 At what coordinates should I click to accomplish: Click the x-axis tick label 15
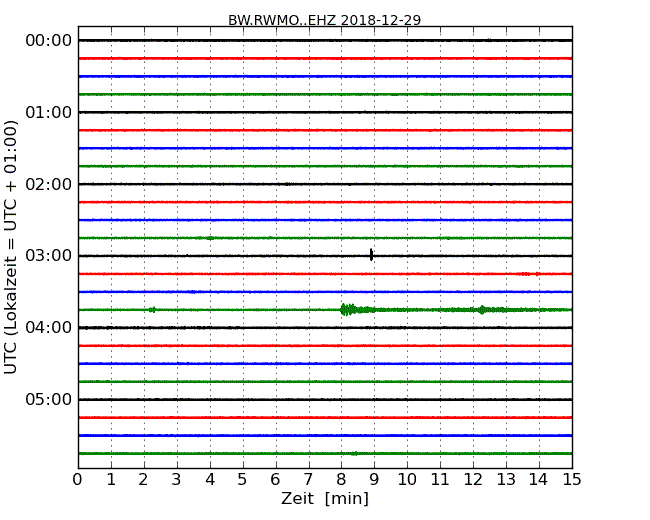[572, 480]
